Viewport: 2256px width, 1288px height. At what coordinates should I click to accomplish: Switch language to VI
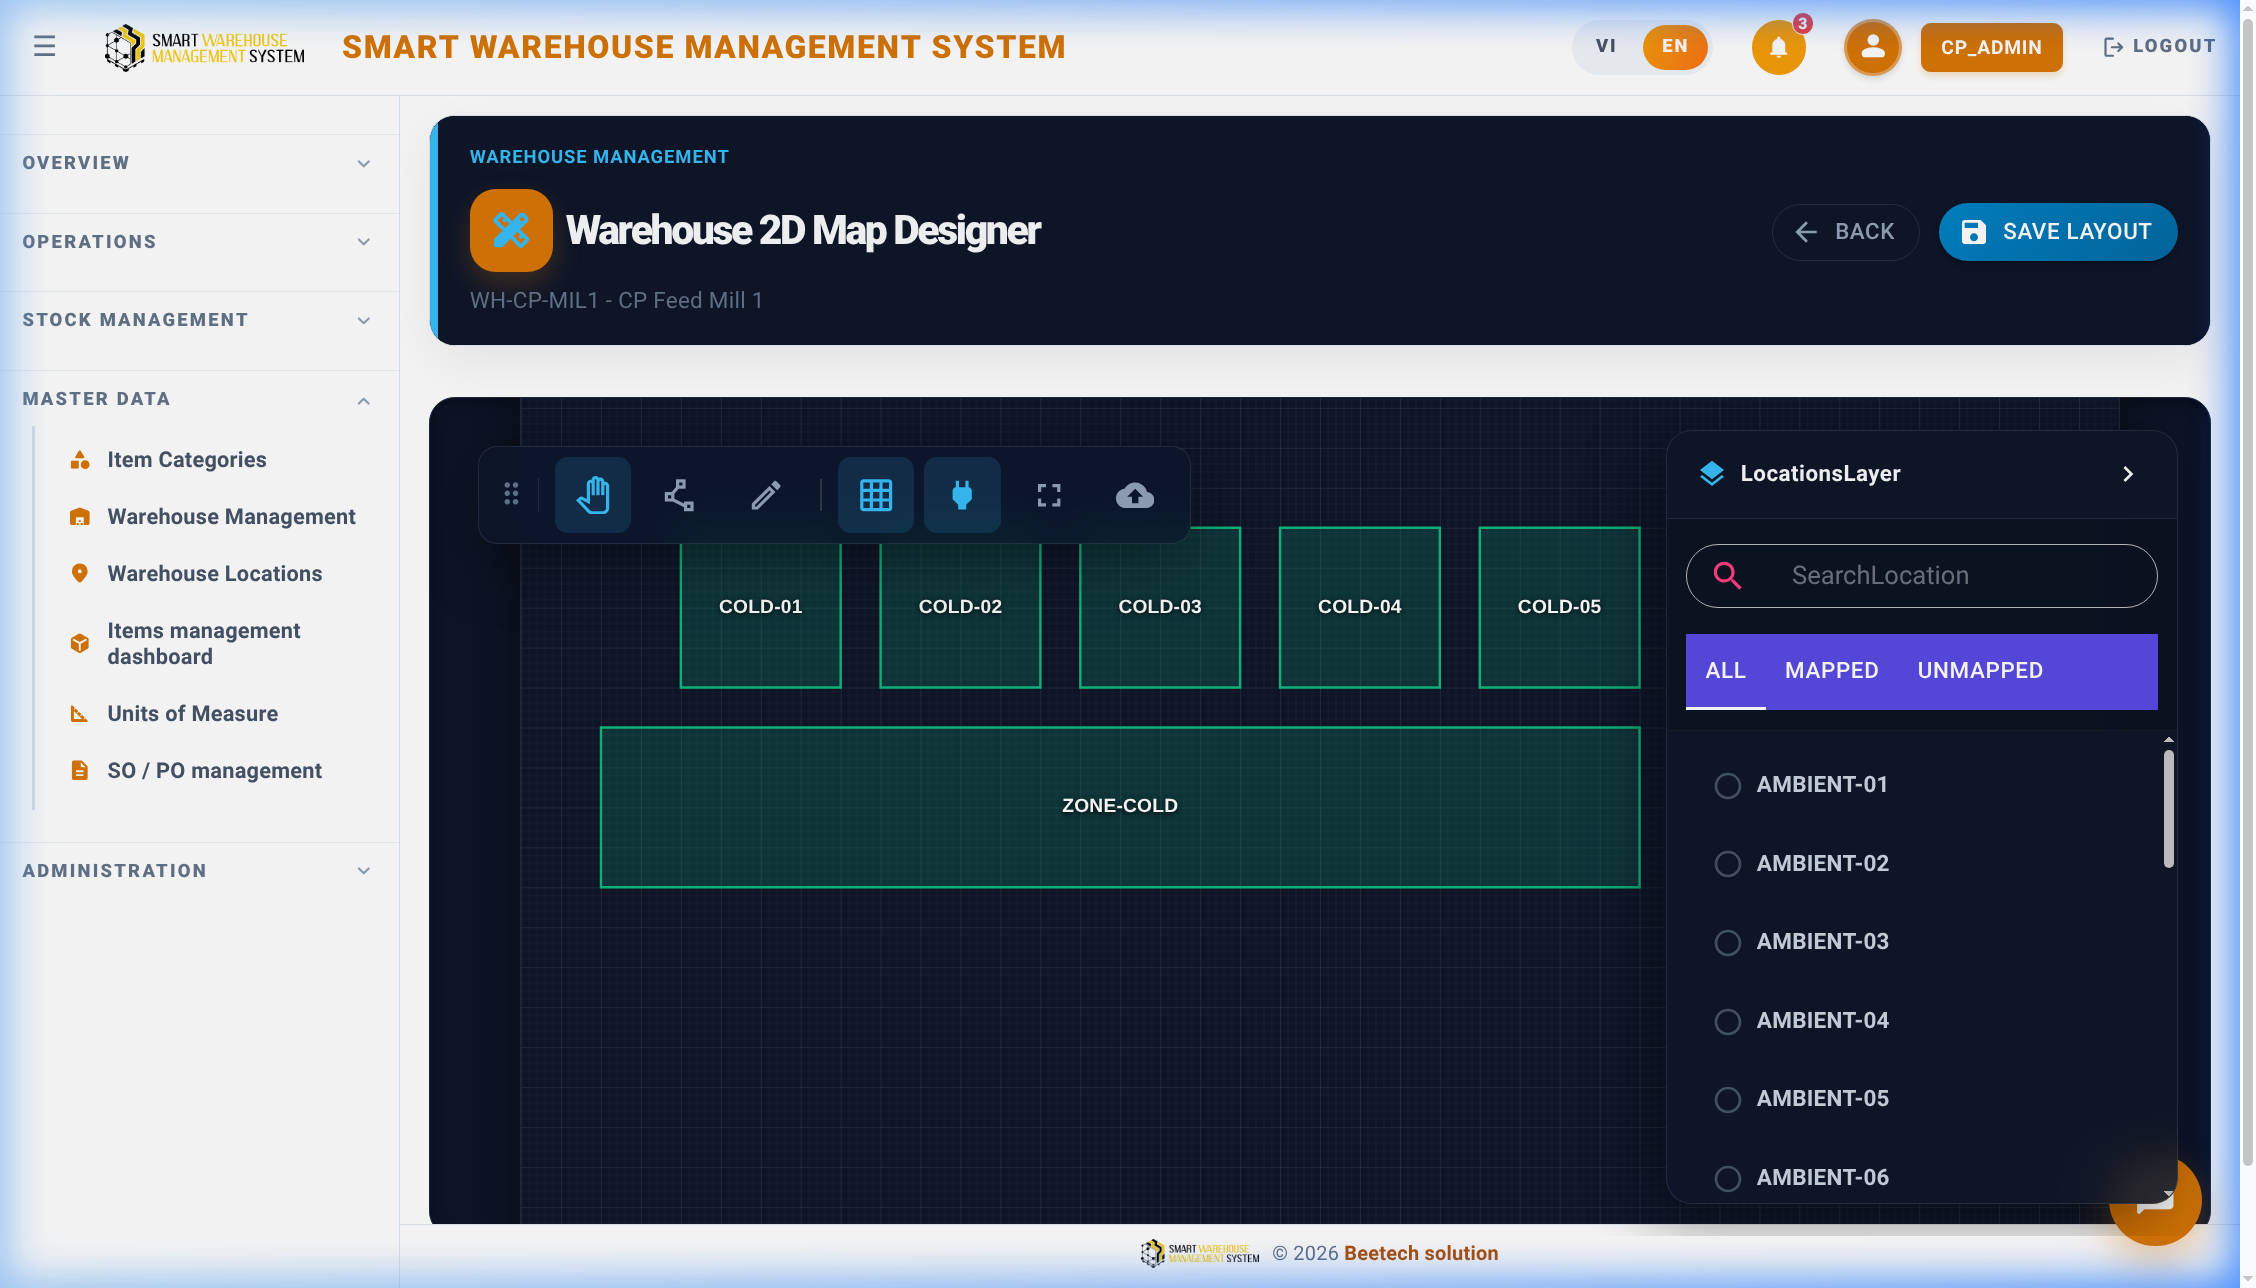1606,46
